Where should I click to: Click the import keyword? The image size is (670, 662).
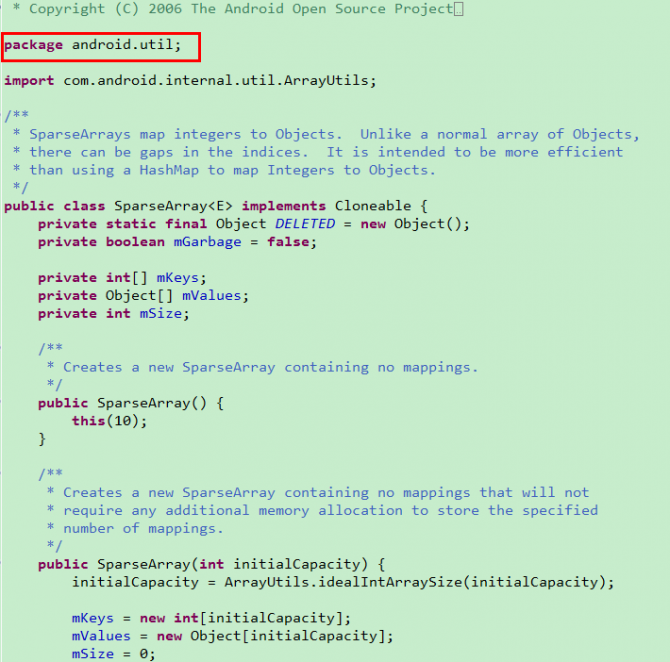pyautogui.click(x=29, y=80)
